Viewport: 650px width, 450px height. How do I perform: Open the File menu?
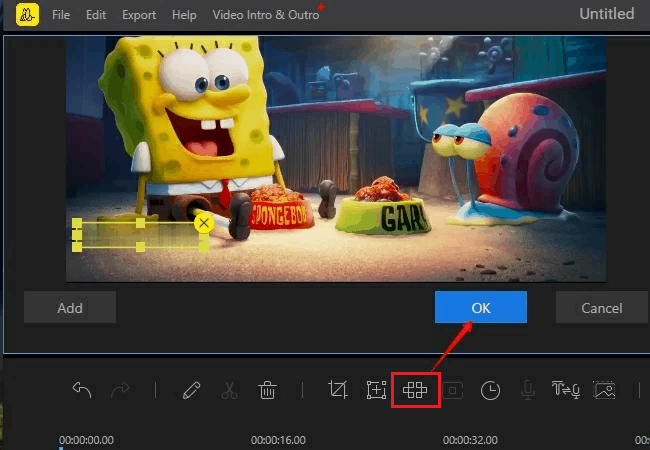pyautogui.click(x=61, y=15)
